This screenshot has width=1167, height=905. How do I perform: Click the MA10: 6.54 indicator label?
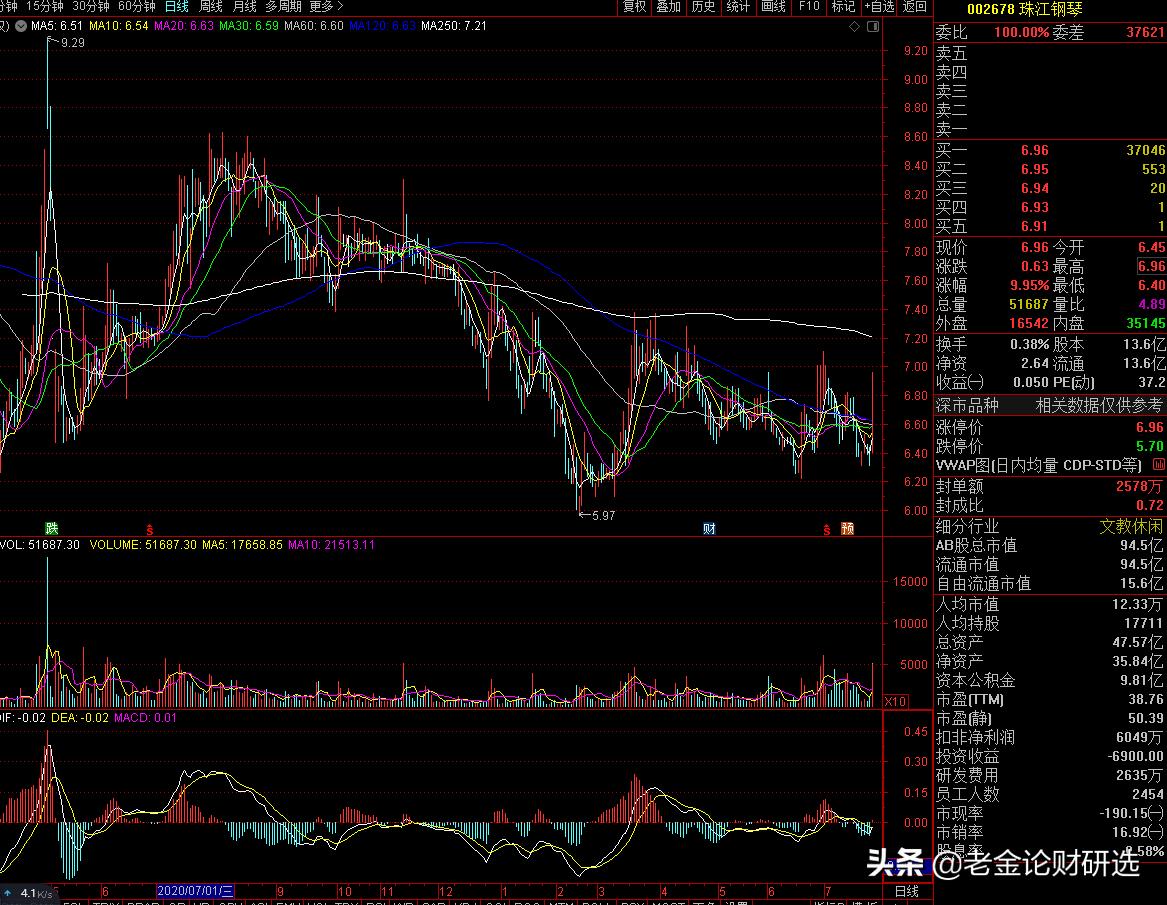coord(118,26)
